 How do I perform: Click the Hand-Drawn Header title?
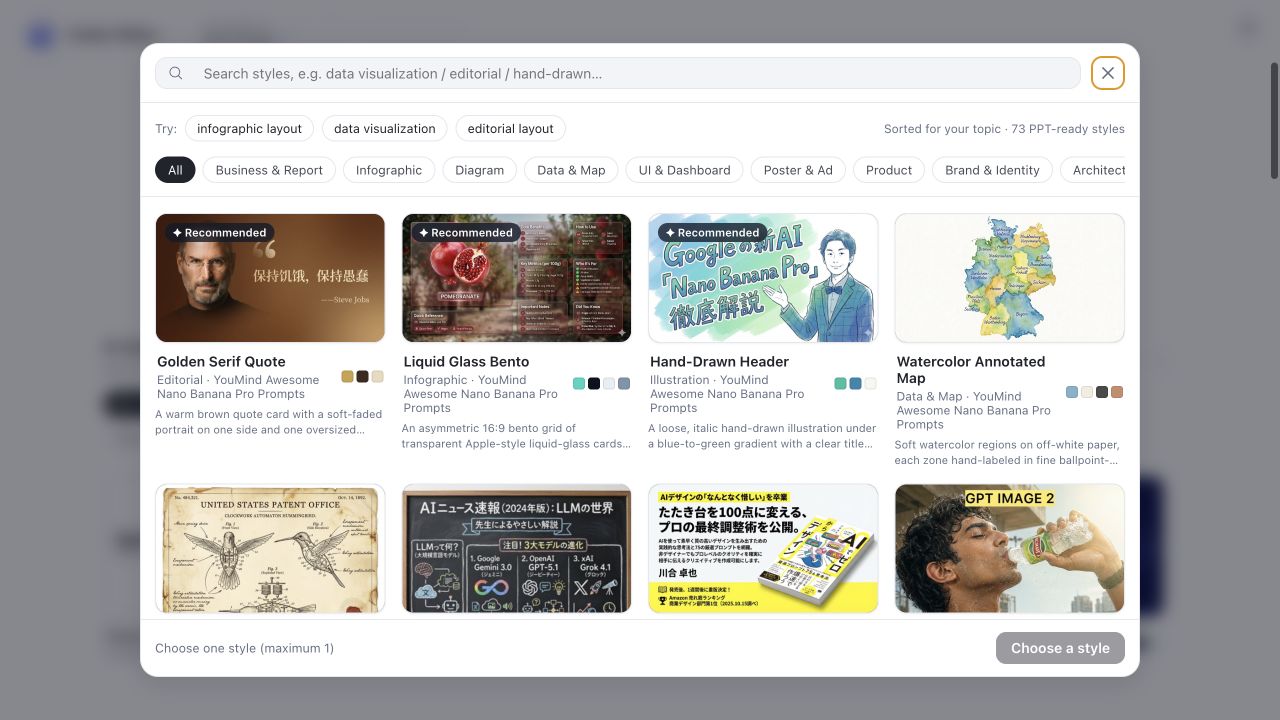[x=719, y=362]
